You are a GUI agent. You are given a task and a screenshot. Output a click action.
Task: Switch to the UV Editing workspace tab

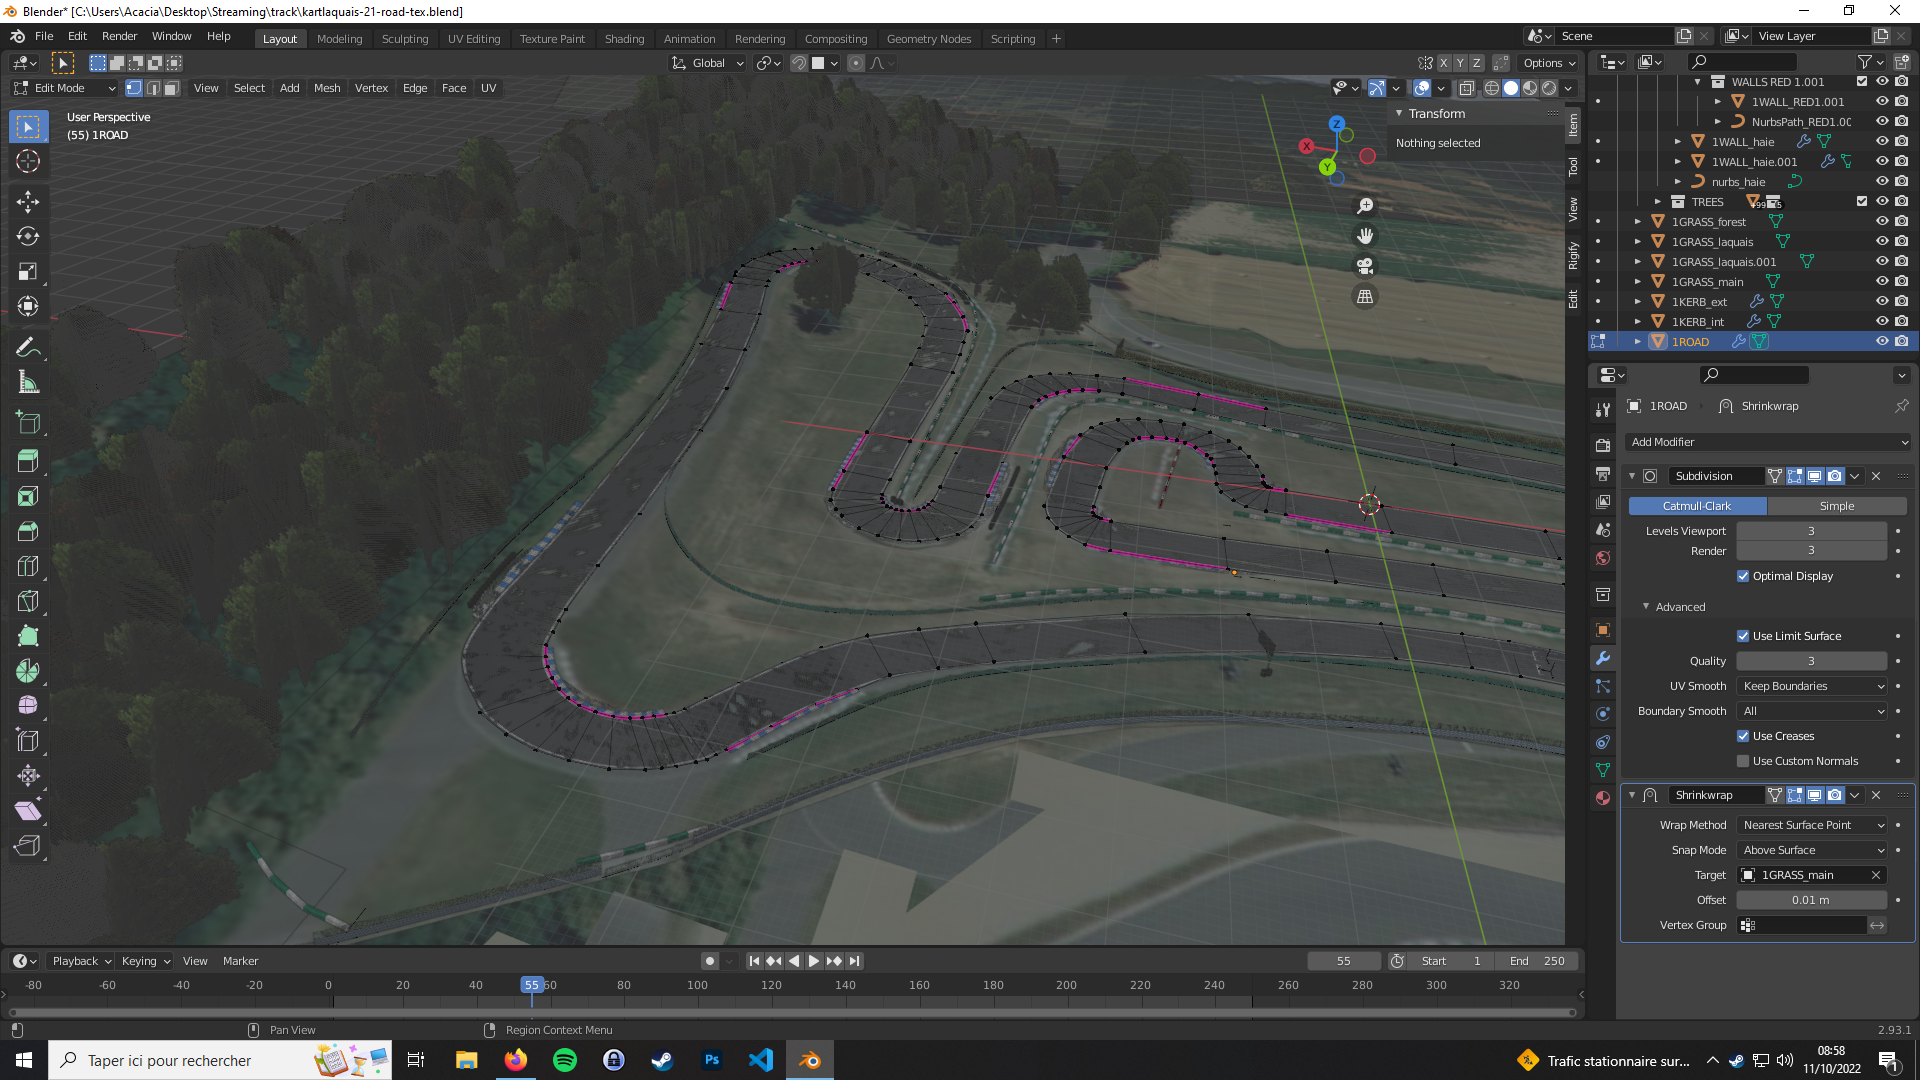(473, 39)
